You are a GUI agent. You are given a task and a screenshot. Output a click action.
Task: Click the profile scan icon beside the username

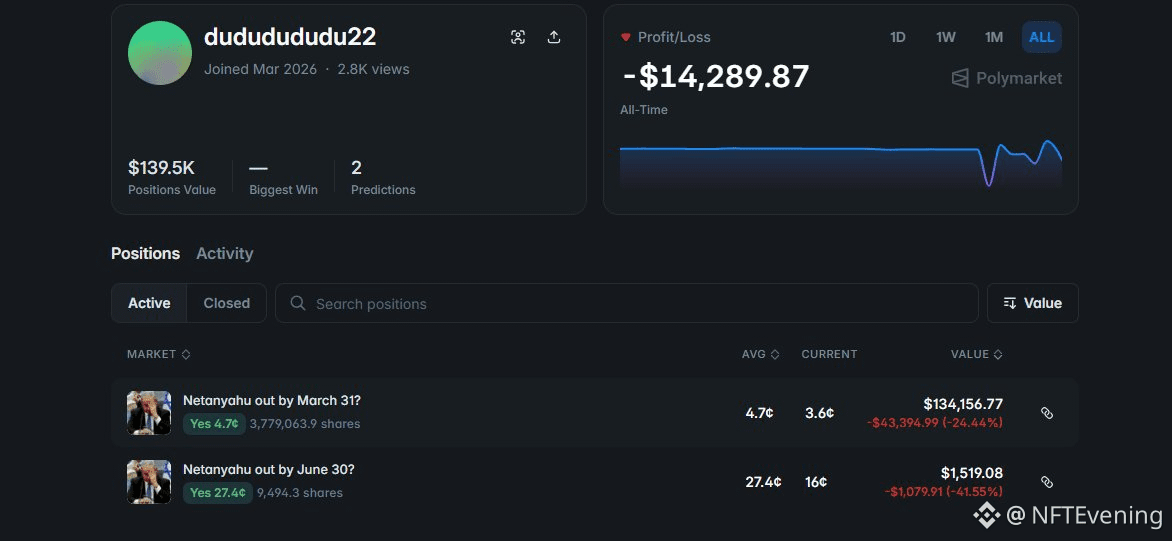518,37
